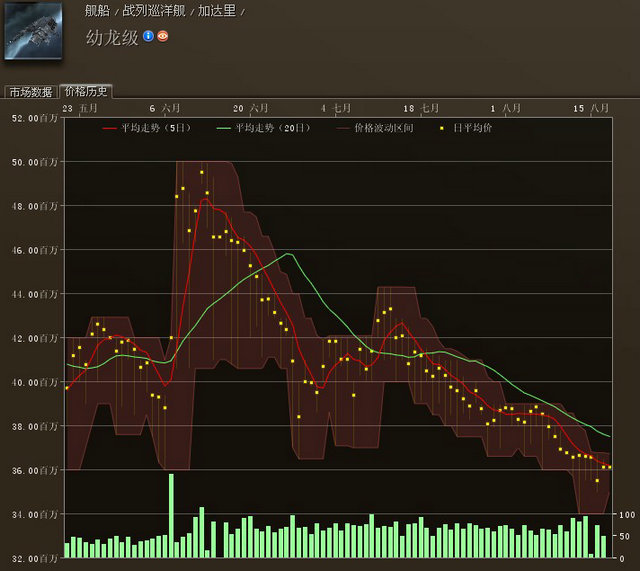This screenshot has height=571, width=640.
Task: Toggle the 价格波动区间 legend entry
Action: pos(374,128)
